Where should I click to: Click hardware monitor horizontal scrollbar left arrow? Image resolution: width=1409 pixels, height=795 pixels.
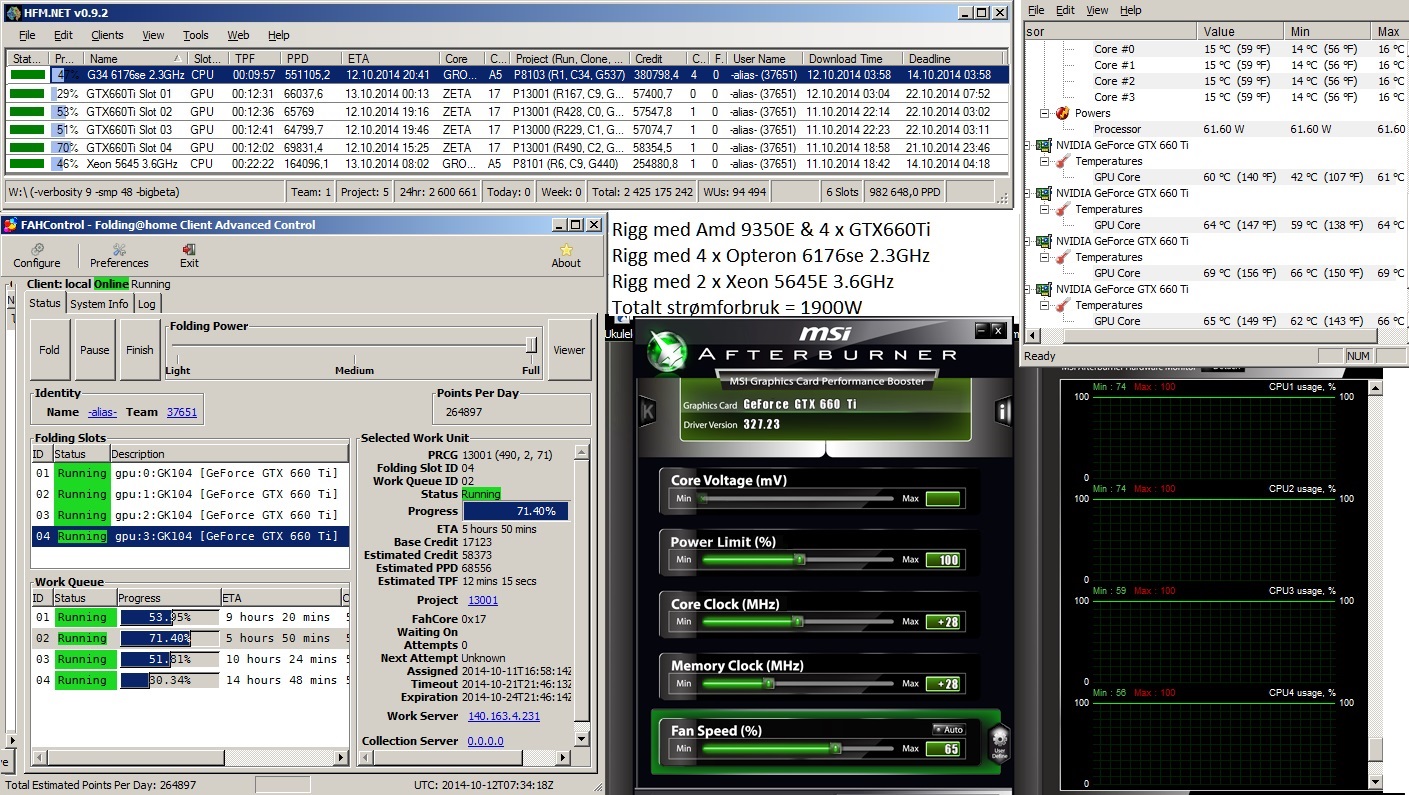(1031, 337)
